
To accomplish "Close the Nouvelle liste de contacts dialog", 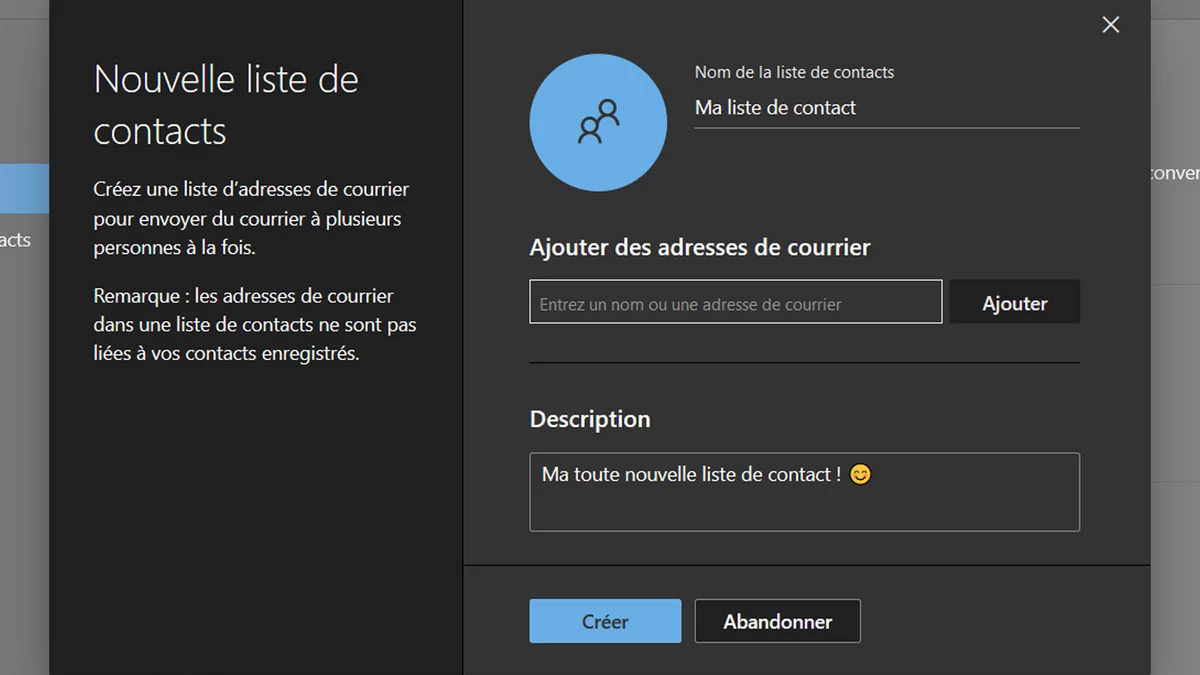I will (1110, 25).
